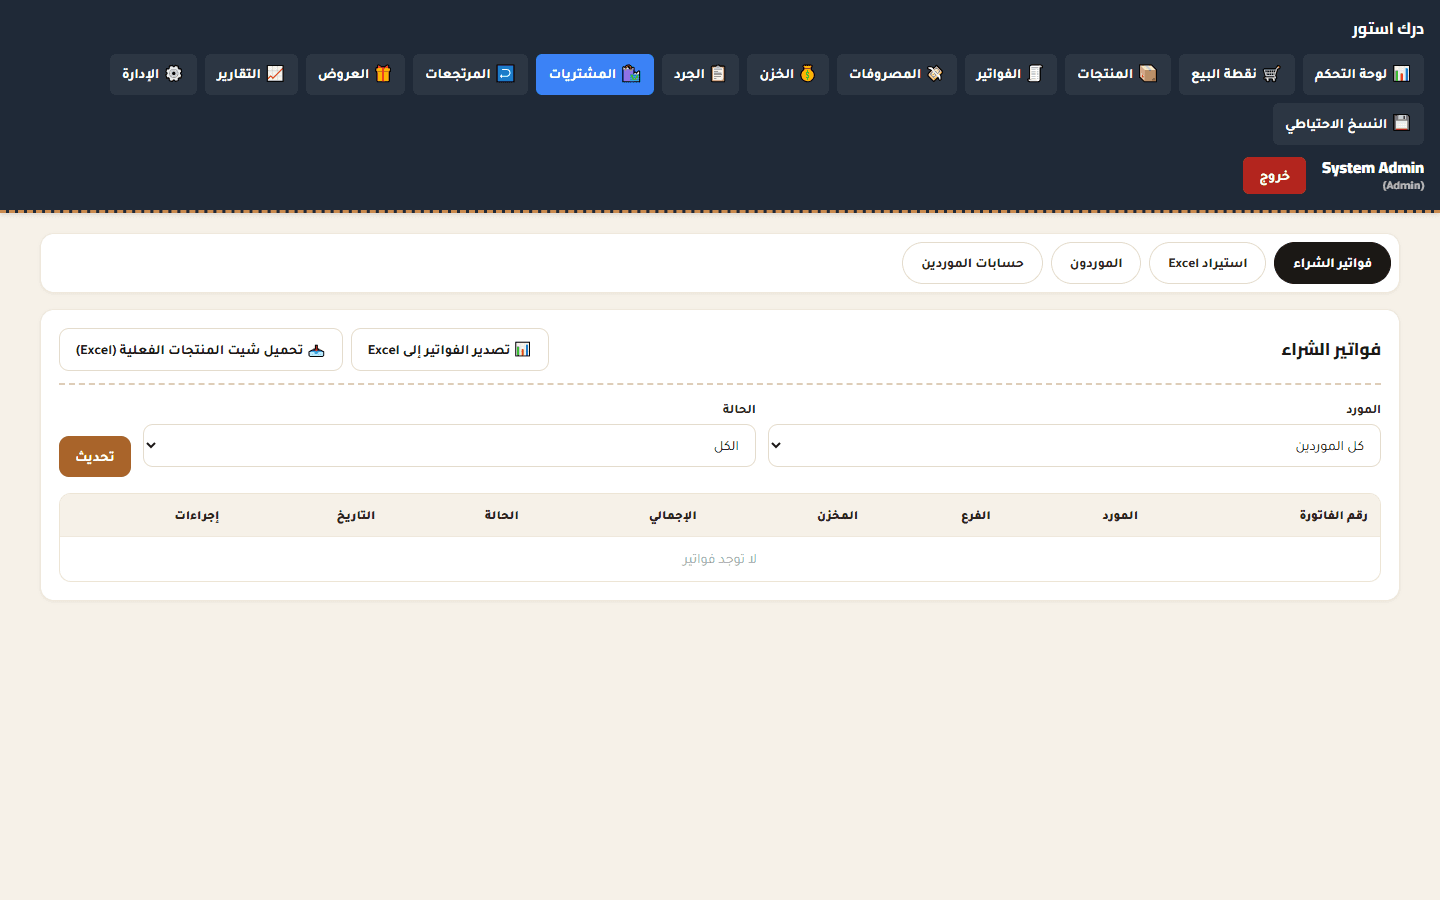Click the money bag icon in الخزن
Screen dimensions: 1440x900
pos(807,74)
